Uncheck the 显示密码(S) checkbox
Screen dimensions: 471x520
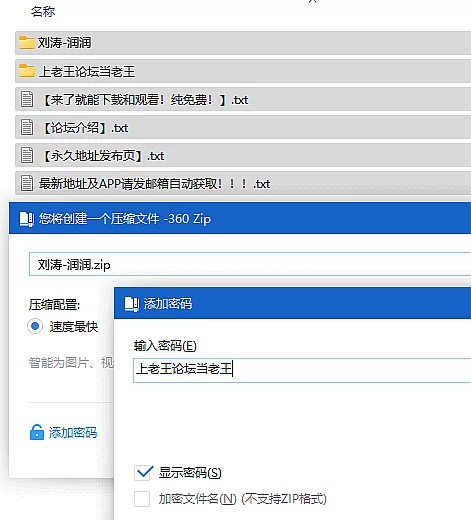coord(143,473)
